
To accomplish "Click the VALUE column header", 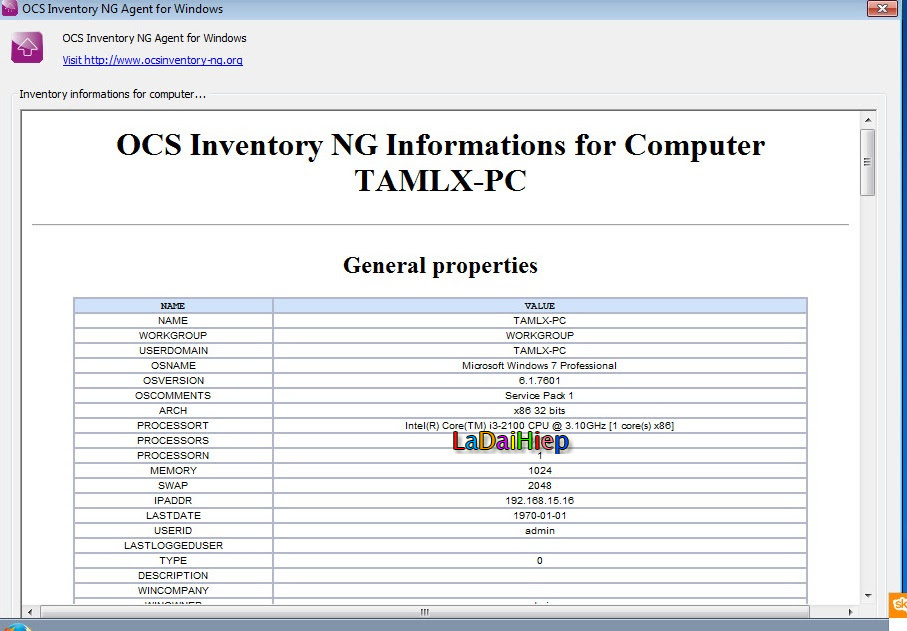I will 540,305.
